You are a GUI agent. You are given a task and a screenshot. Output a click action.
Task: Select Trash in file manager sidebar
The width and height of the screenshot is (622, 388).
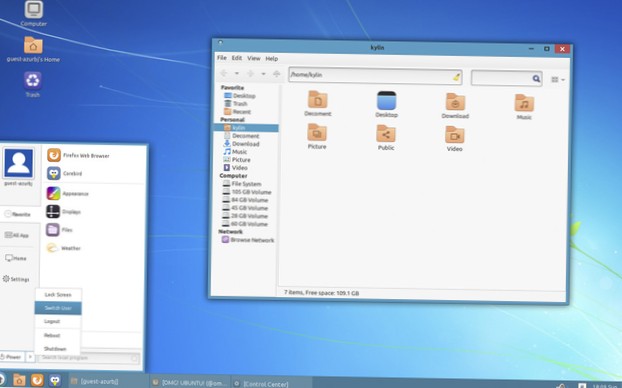(x=236, y=104)
